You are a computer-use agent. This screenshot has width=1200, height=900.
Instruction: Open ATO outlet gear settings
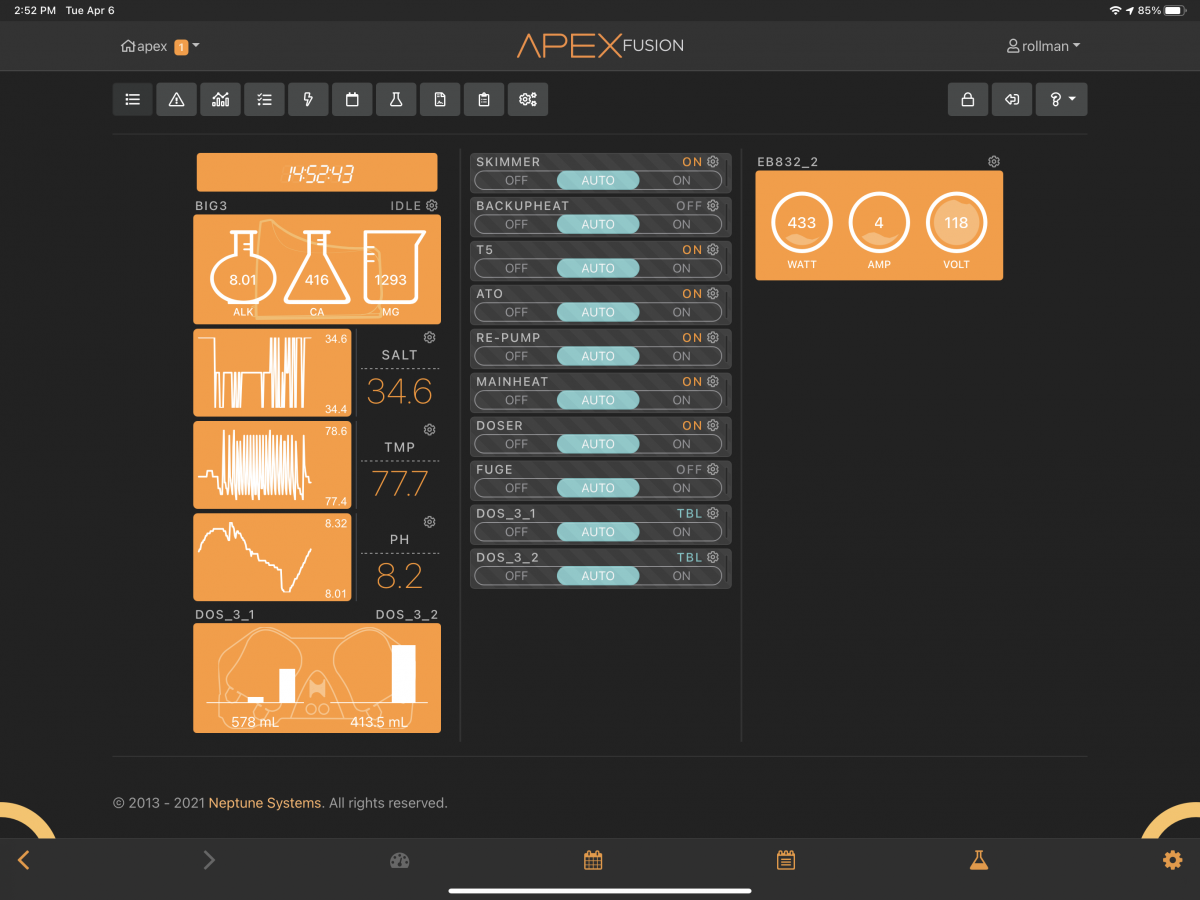pyautogui.click(x=713, y=294)
